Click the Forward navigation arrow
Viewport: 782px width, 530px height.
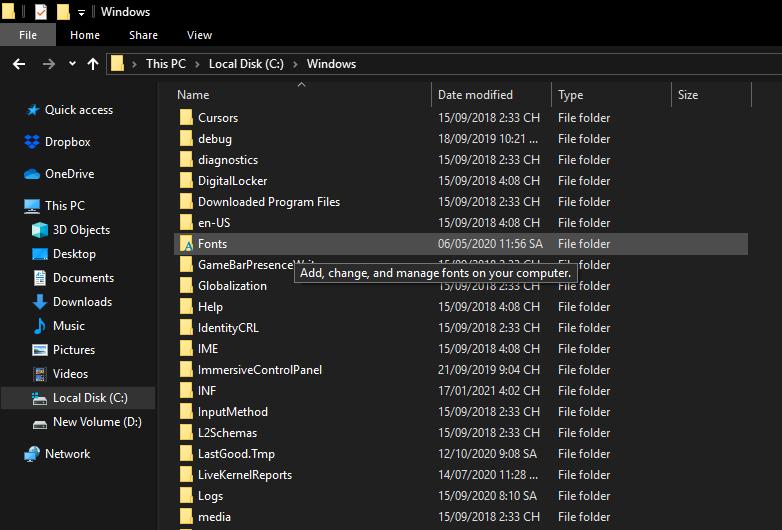48,64
